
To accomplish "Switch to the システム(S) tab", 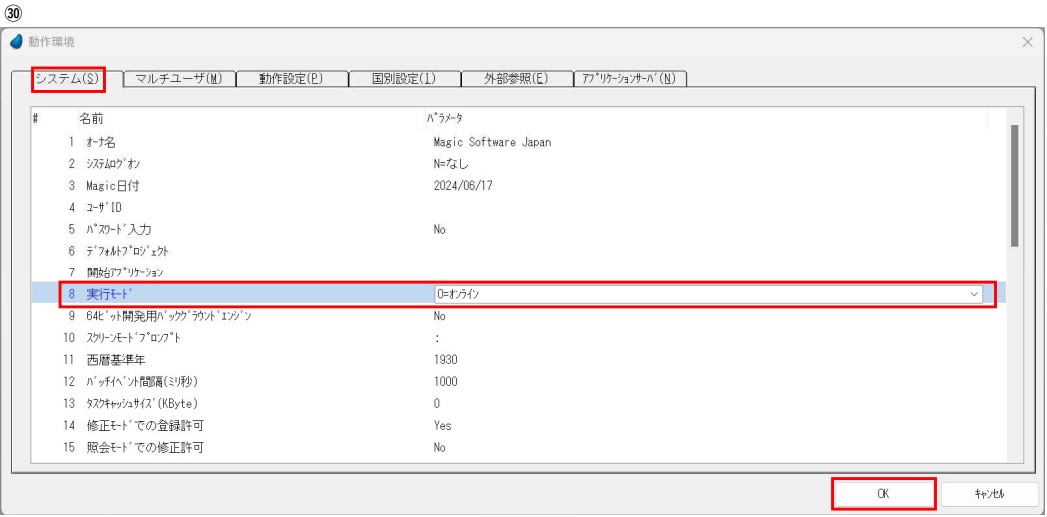I will click(68, 79).
